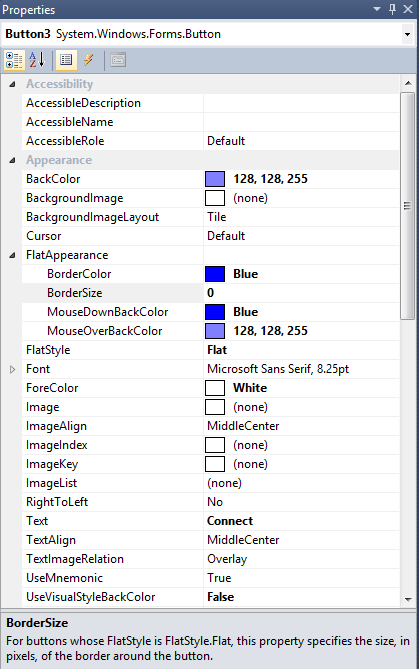Collapse the FlatAppearance property group
Screen dimensions: 419x669
click(x=12, y=255)
